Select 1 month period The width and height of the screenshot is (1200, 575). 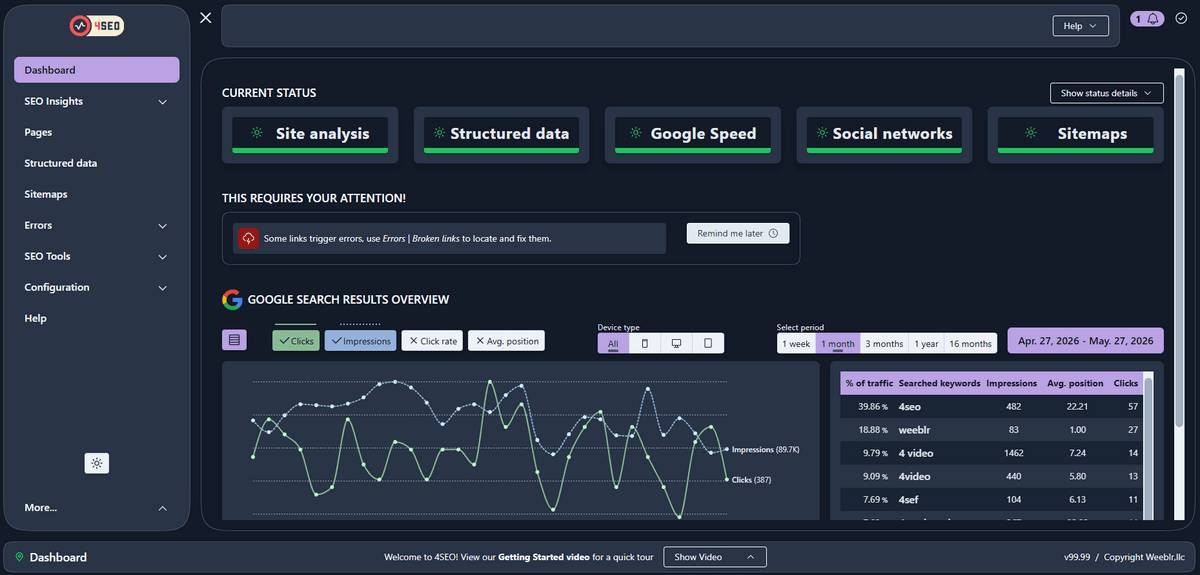click(x=838, y=343)
